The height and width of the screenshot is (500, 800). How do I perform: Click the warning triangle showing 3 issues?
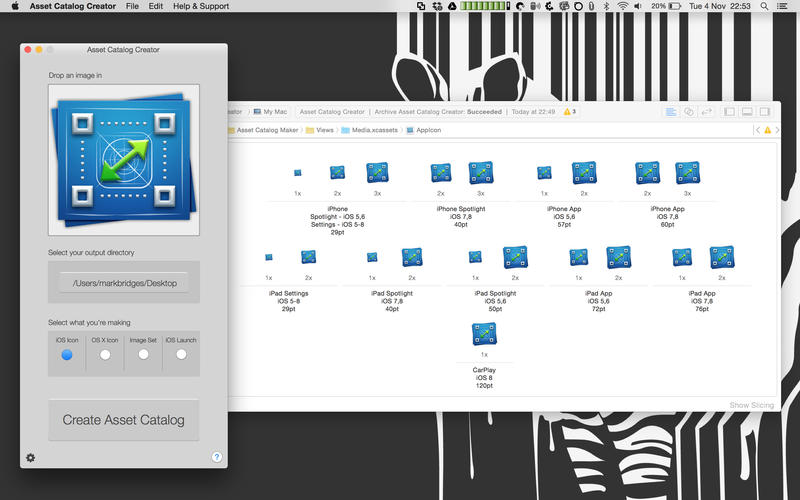[569, 112]
